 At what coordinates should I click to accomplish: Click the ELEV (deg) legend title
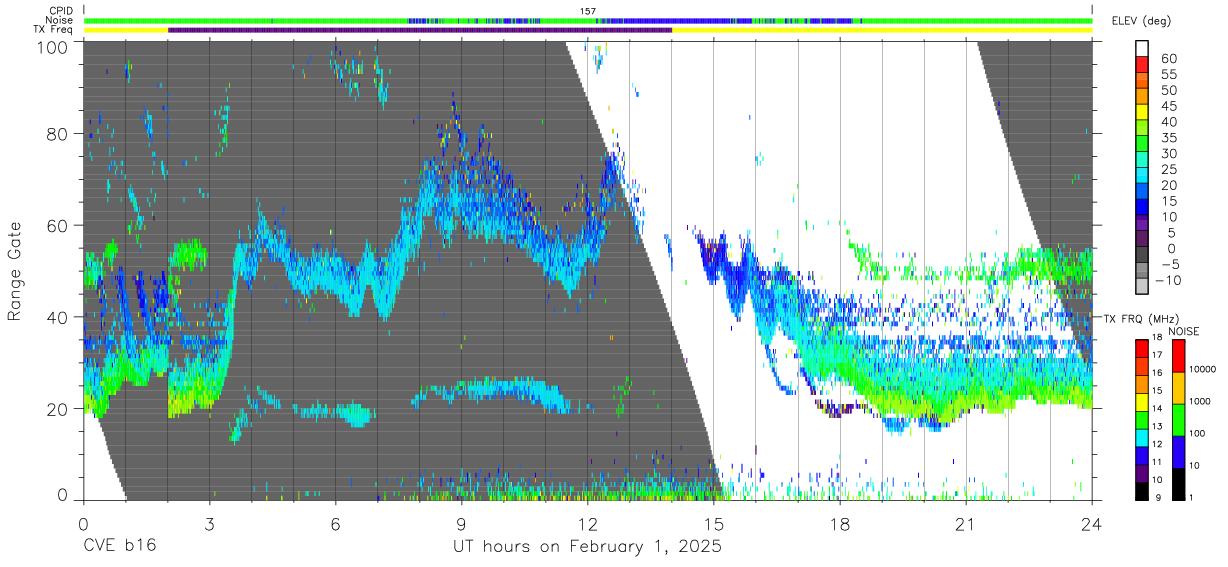pyautogui.click(x=1141, y=21)
